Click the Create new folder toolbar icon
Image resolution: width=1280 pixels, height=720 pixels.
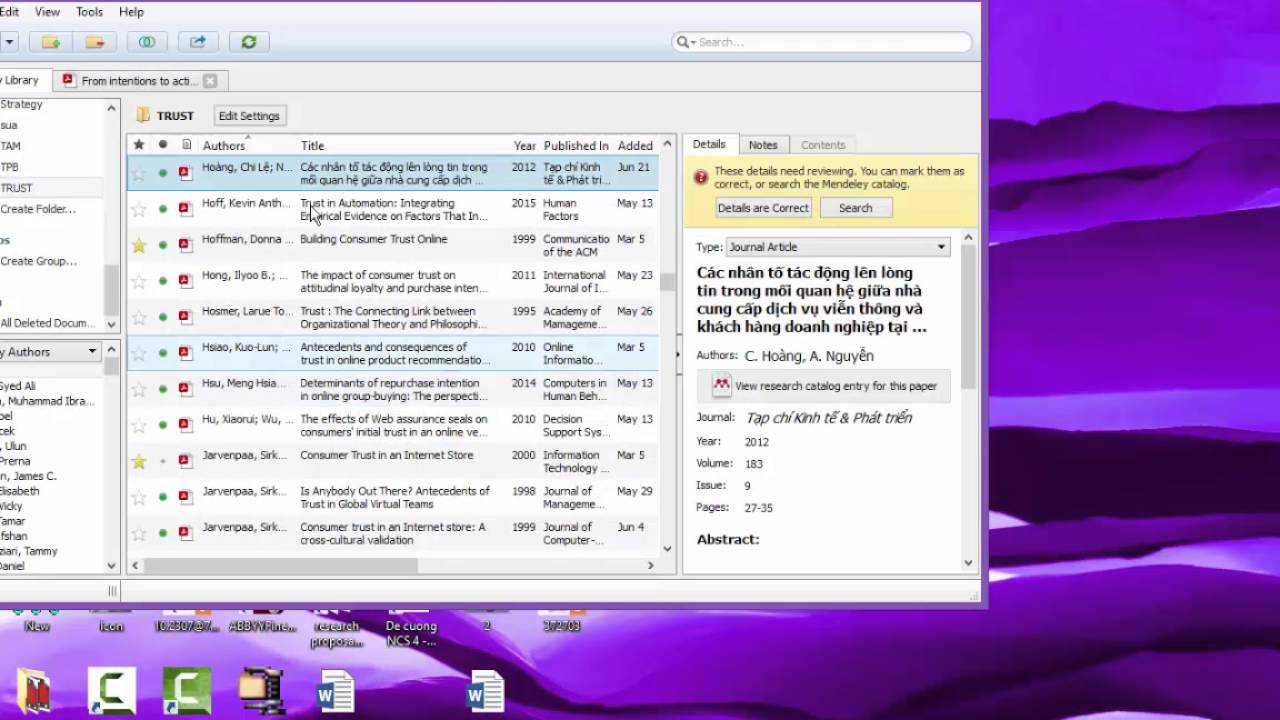(51, 42)
